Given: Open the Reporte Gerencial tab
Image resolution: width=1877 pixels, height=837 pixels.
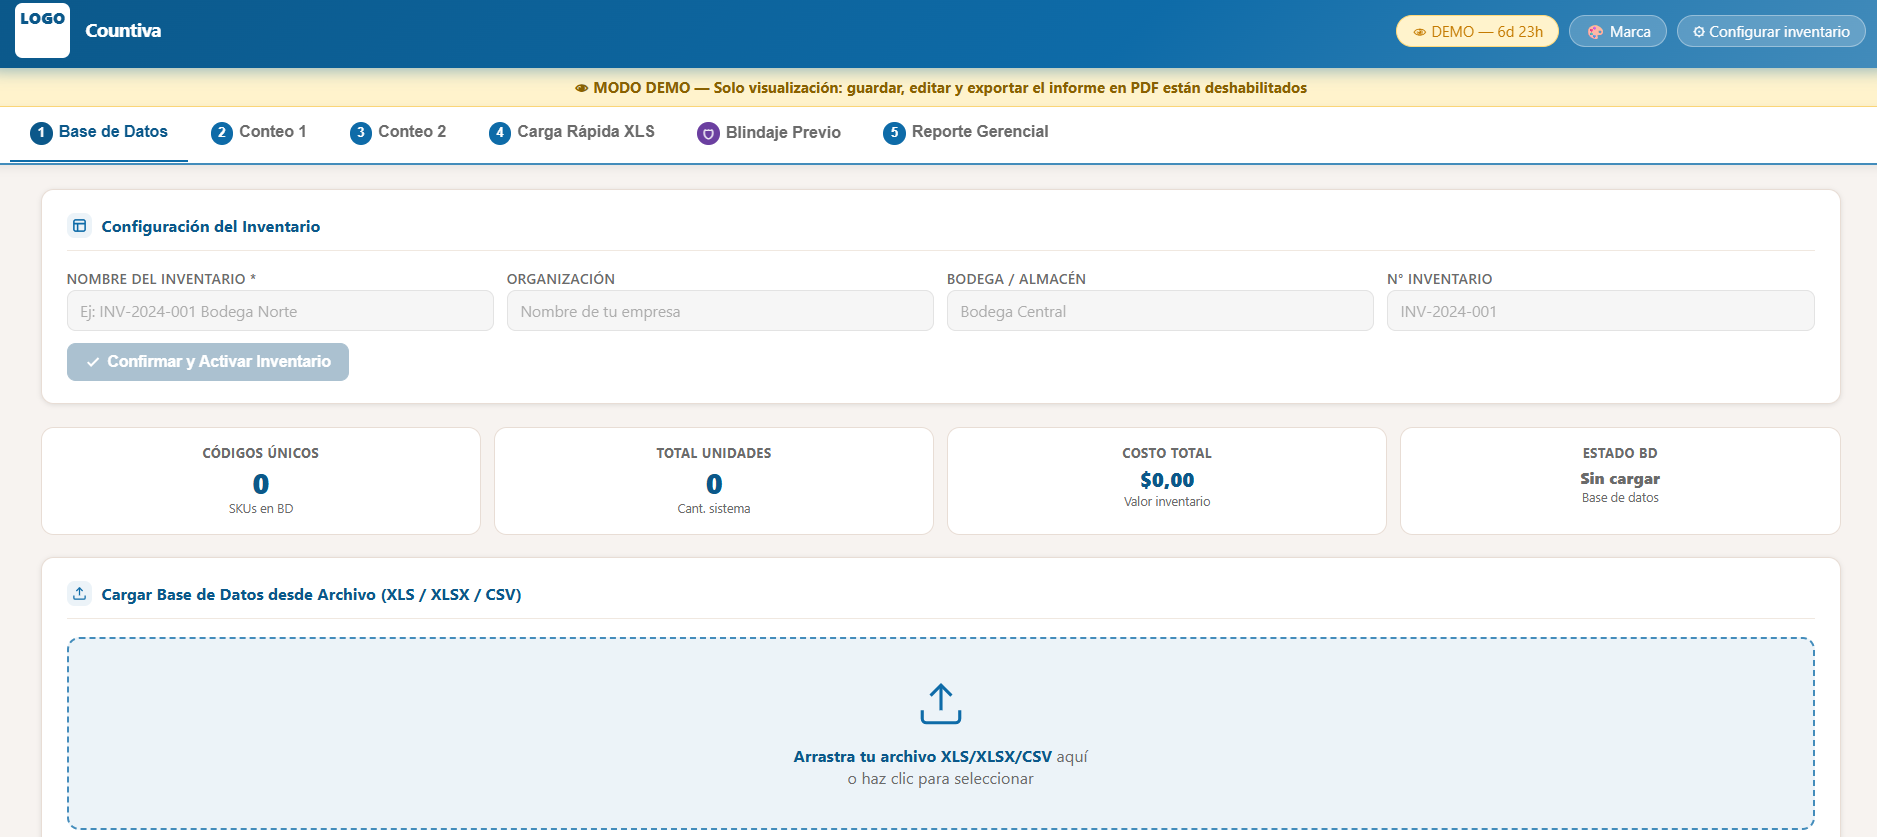Looking at the screenshot, I should 965,132.
